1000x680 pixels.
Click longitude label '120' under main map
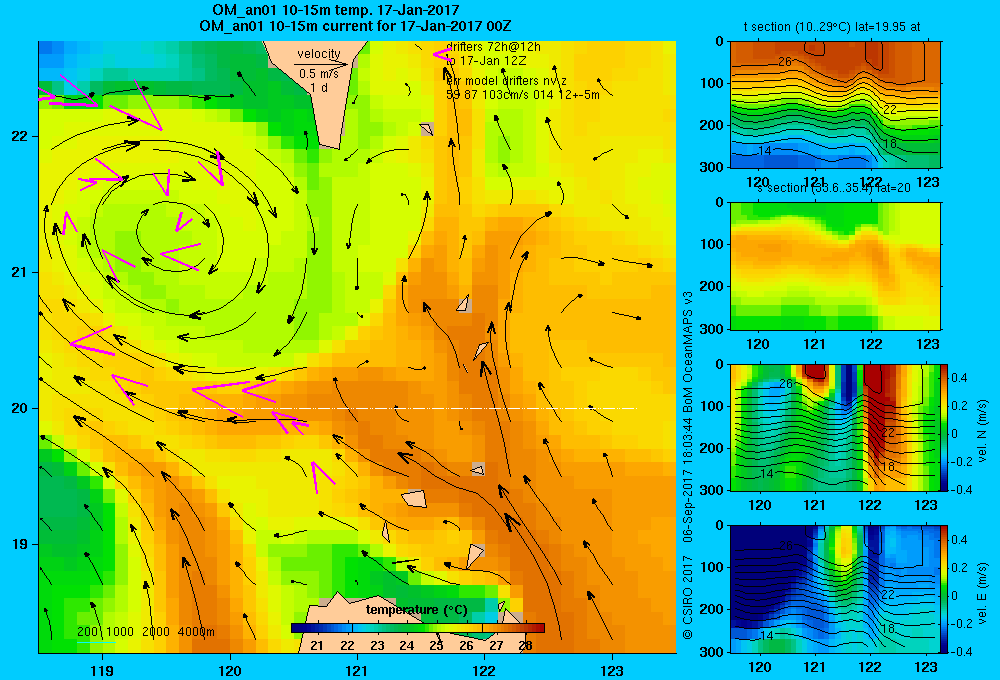230,670
